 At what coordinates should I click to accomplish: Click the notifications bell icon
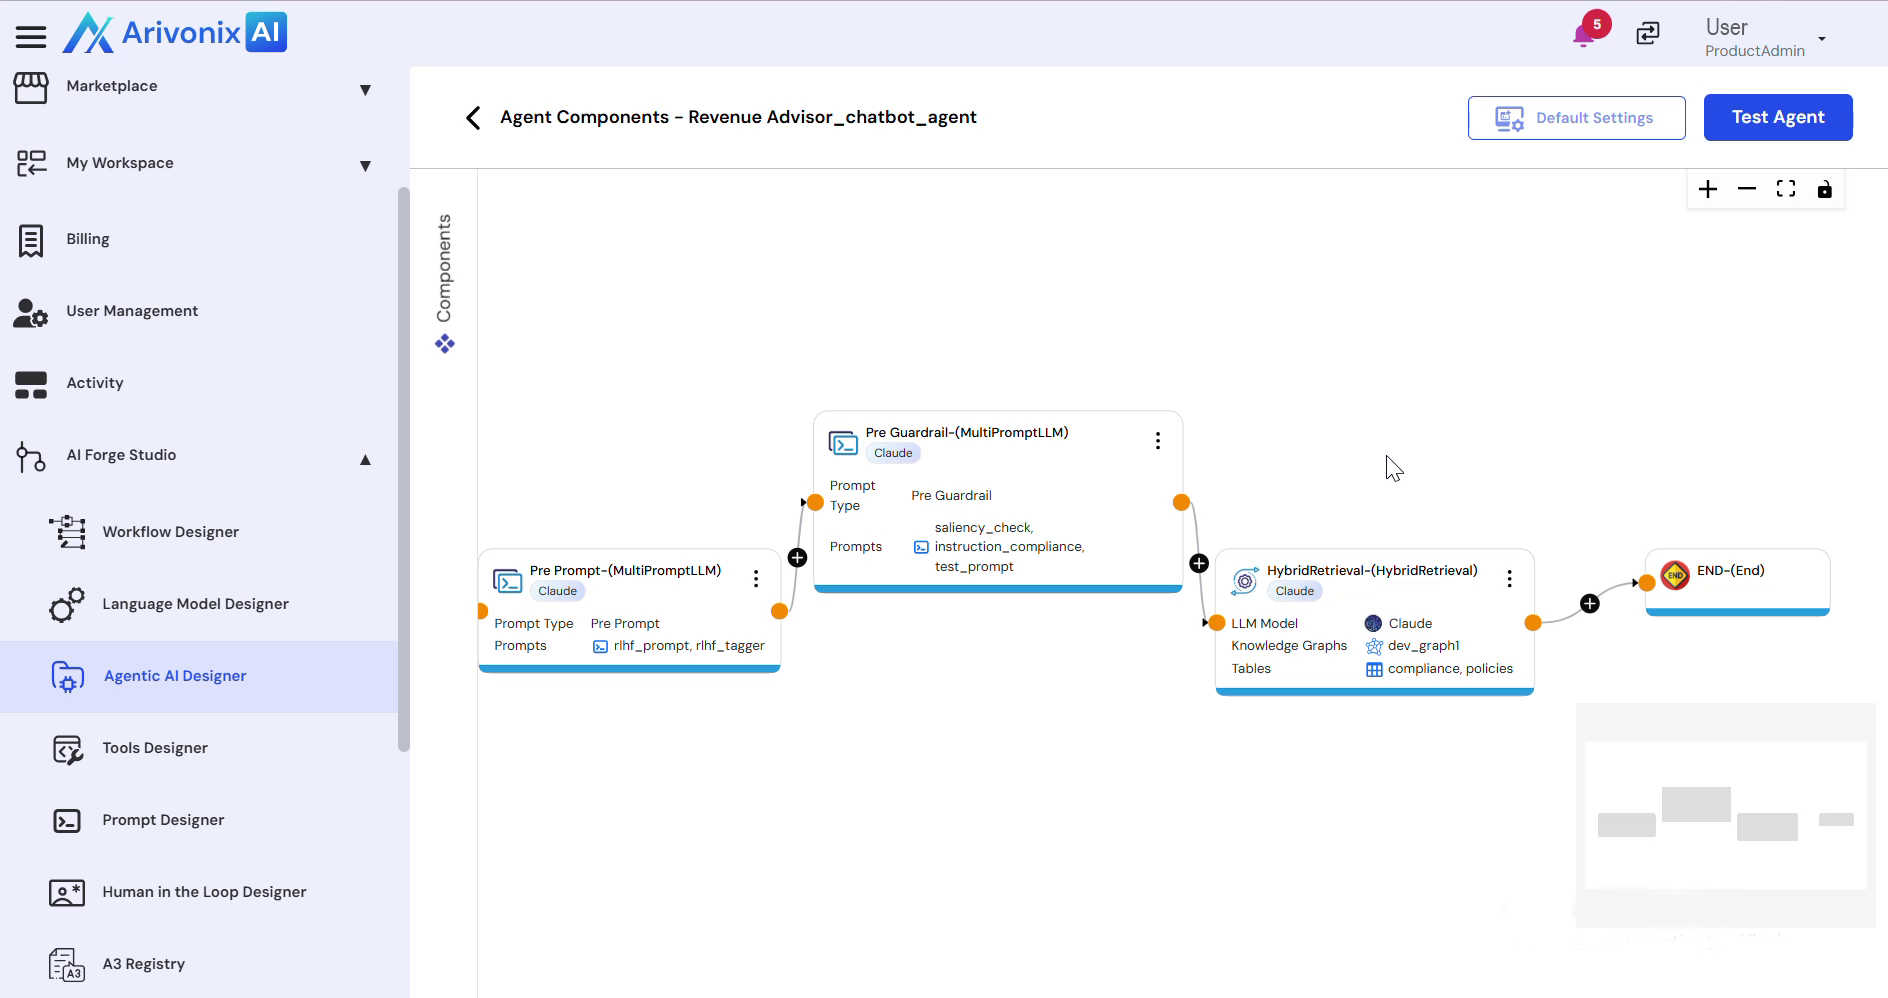1583,36
